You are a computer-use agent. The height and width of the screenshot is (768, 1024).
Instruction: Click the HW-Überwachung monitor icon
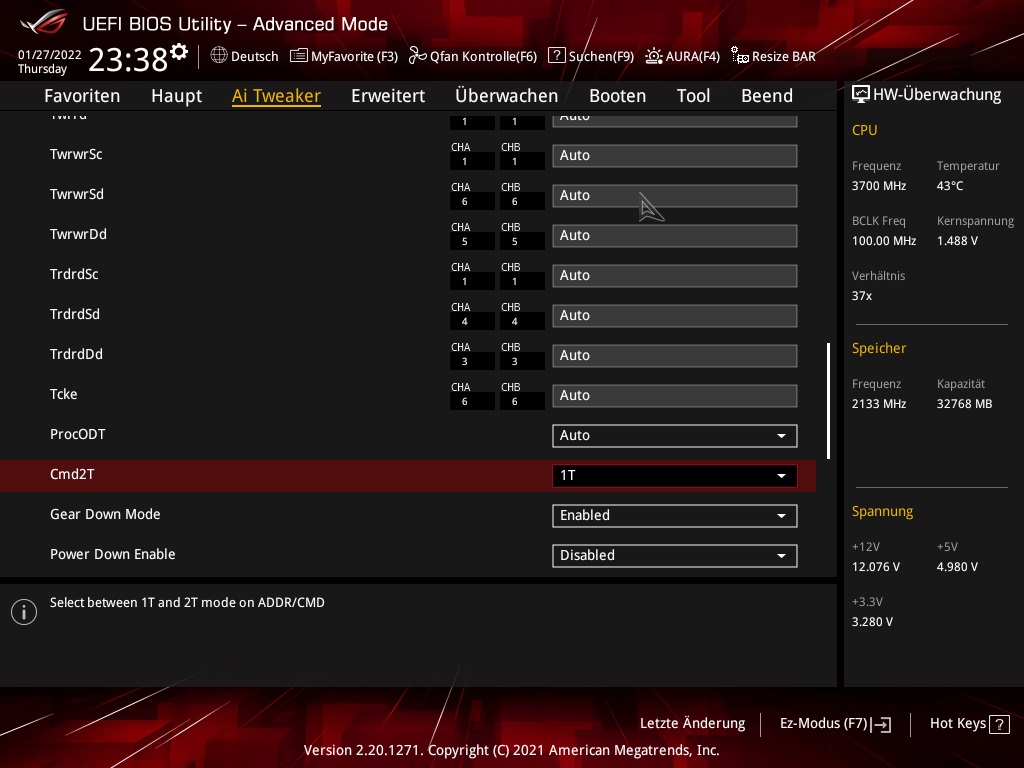pos(861,93)
